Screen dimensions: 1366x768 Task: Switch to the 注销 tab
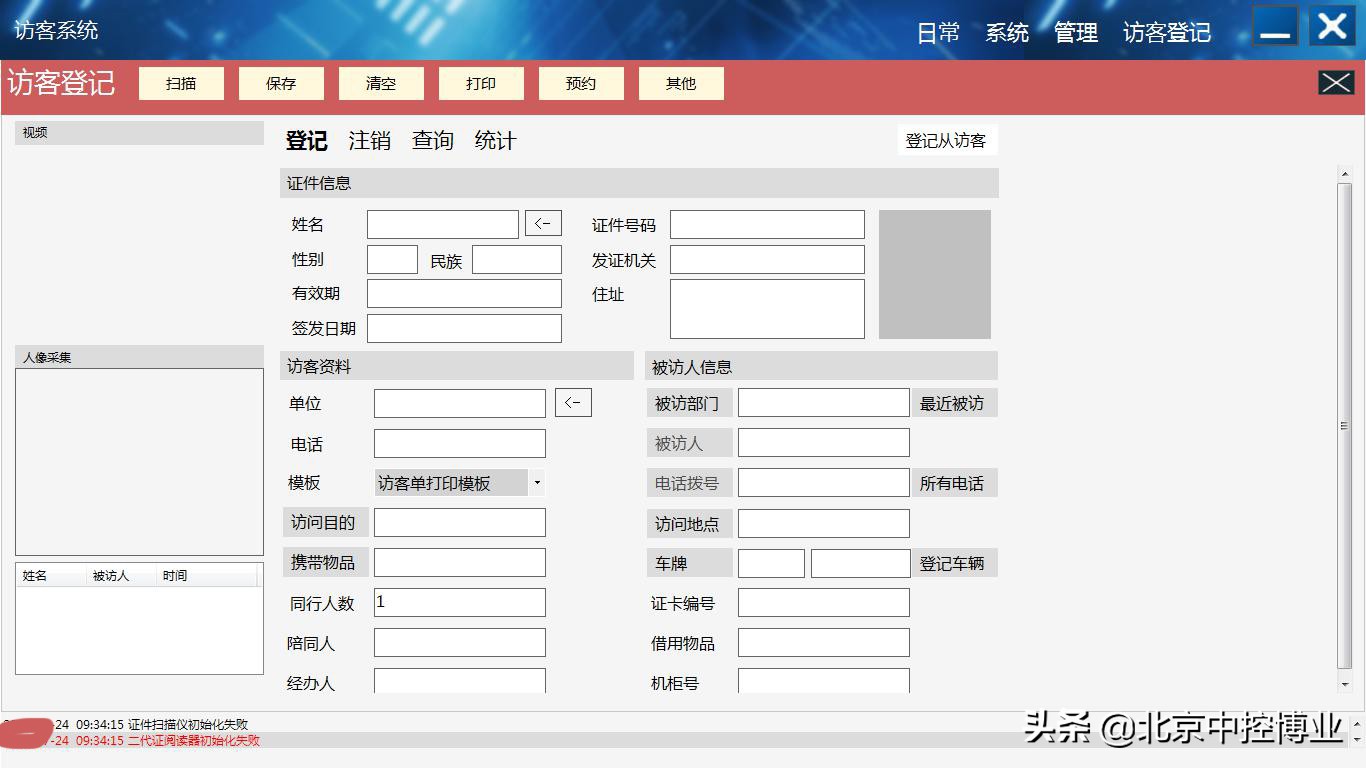[x=368, y=141]
